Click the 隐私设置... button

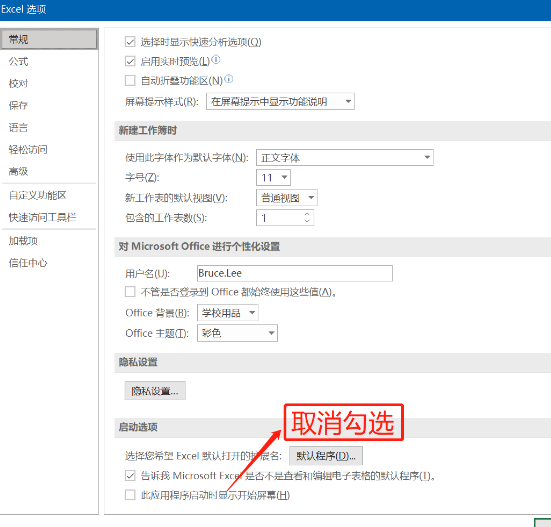tap(155, 391)
